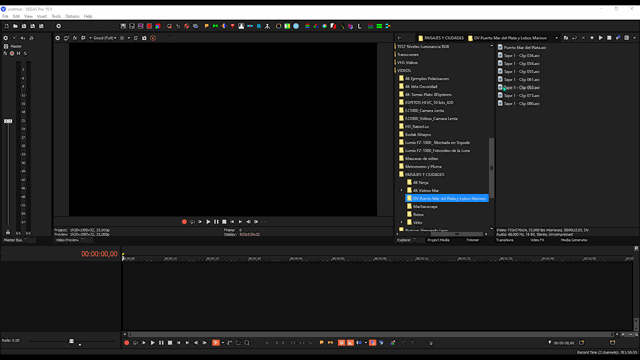Viewport: 640px width, 360px height.
Task: Open the File menu
Action: [5, 16]
